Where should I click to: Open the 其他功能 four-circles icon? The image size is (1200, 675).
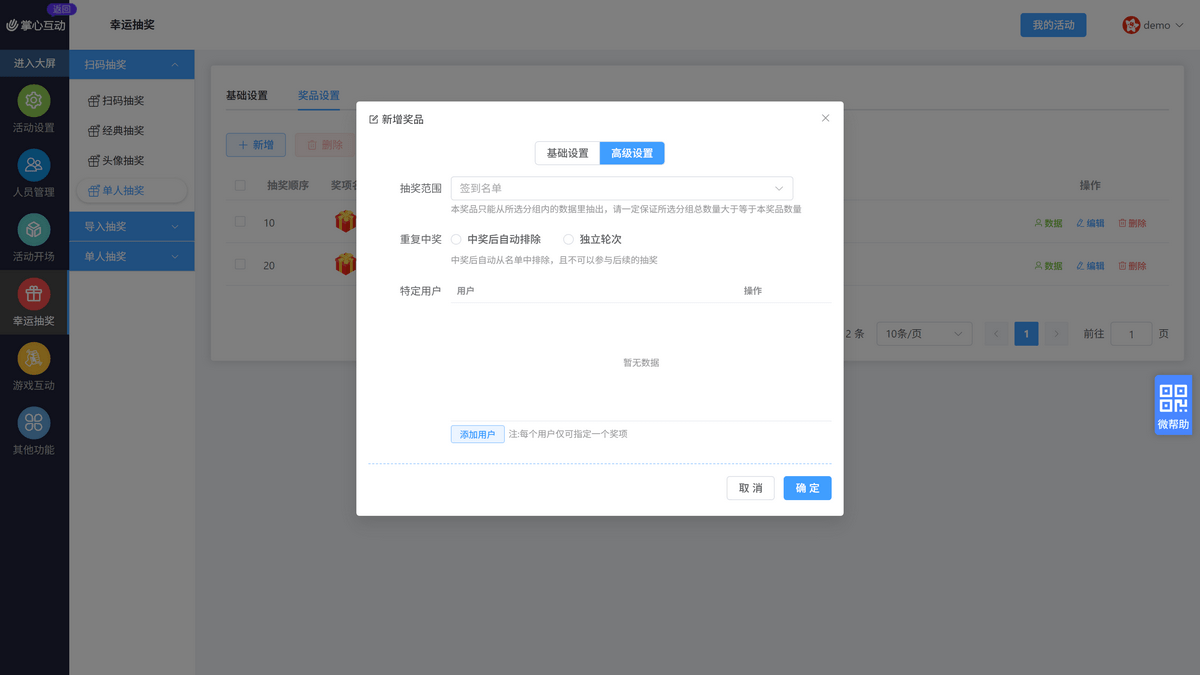pyautogui.click(x=34, y=423)
